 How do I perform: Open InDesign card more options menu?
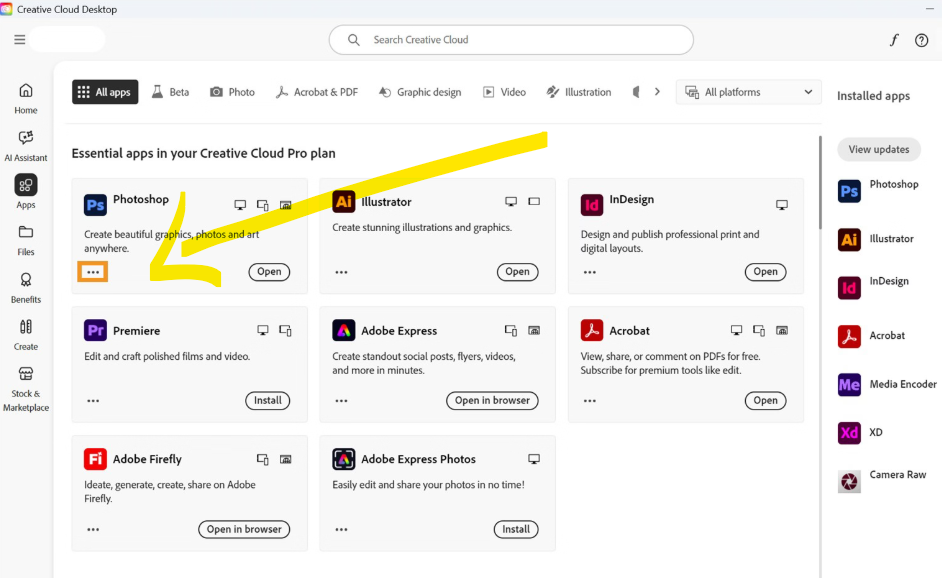pos(589,272)
